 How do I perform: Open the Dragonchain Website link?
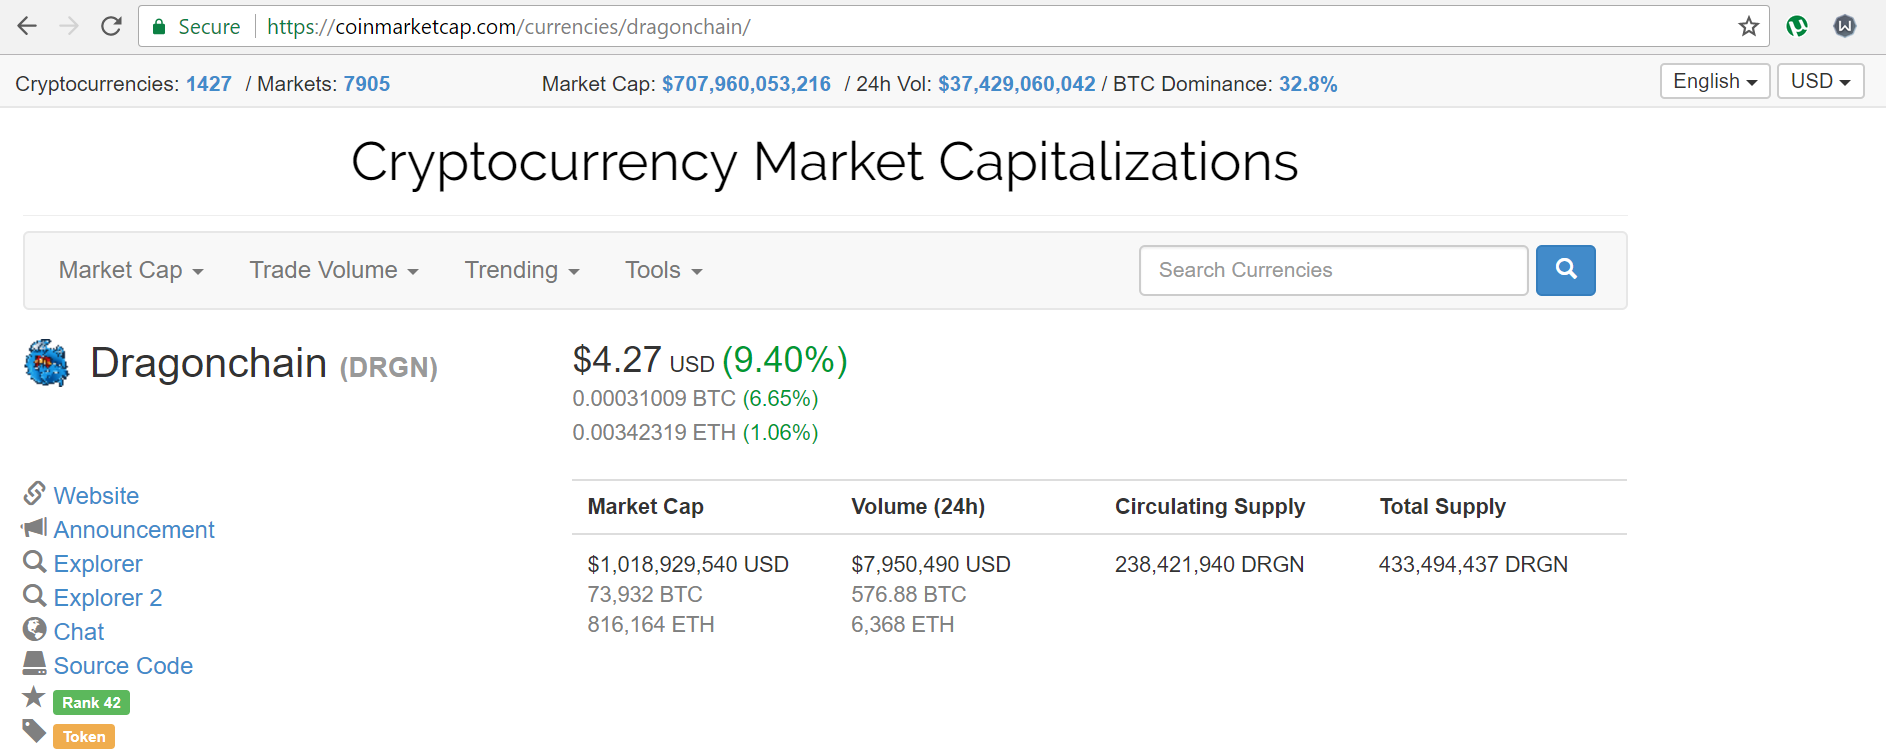96,496
